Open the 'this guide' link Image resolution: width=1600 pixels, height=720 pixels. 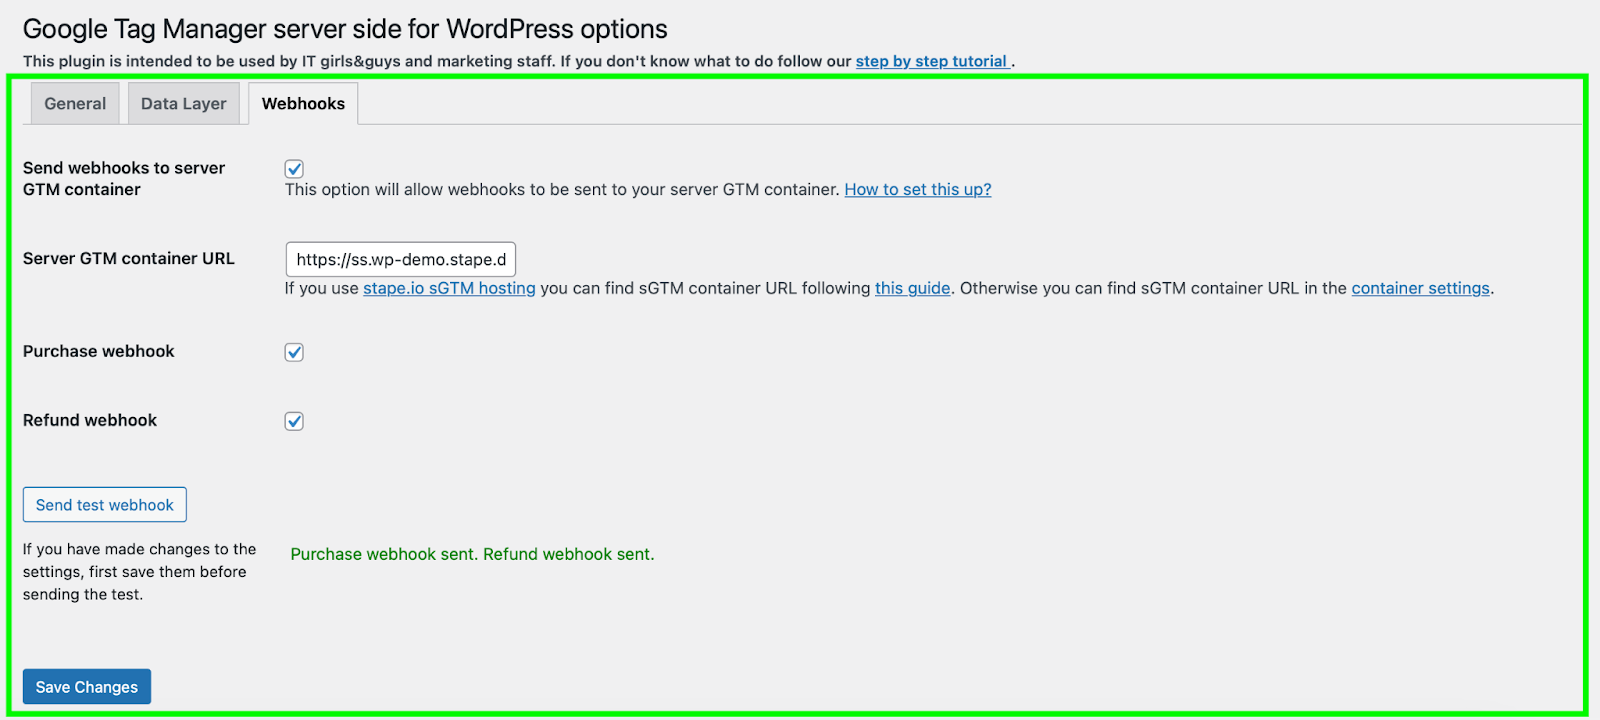coord(912,288)
